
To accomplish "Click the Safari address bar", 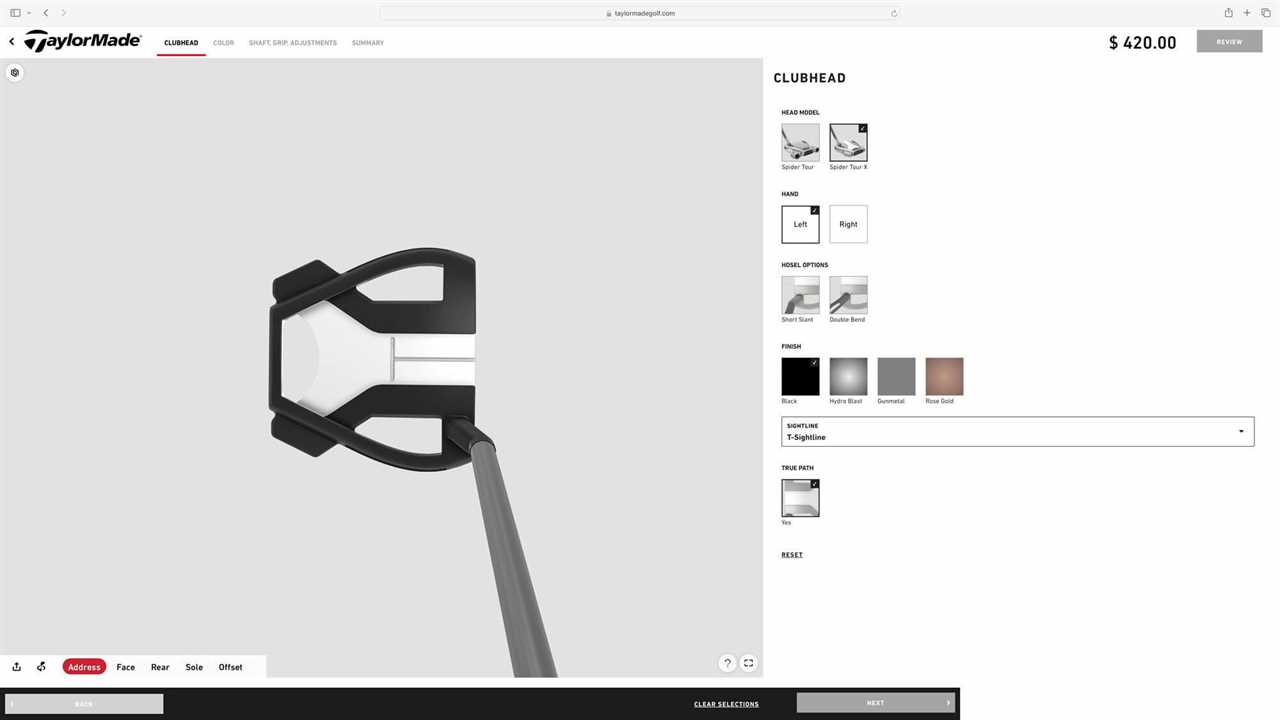I will coord(640,13).
